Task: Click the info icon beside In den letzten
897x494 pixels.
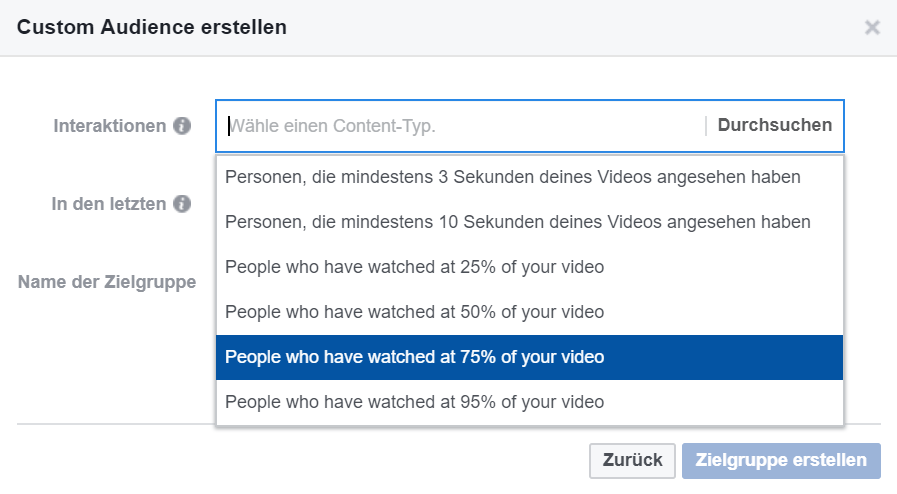Action: click(x=182, y=204)
